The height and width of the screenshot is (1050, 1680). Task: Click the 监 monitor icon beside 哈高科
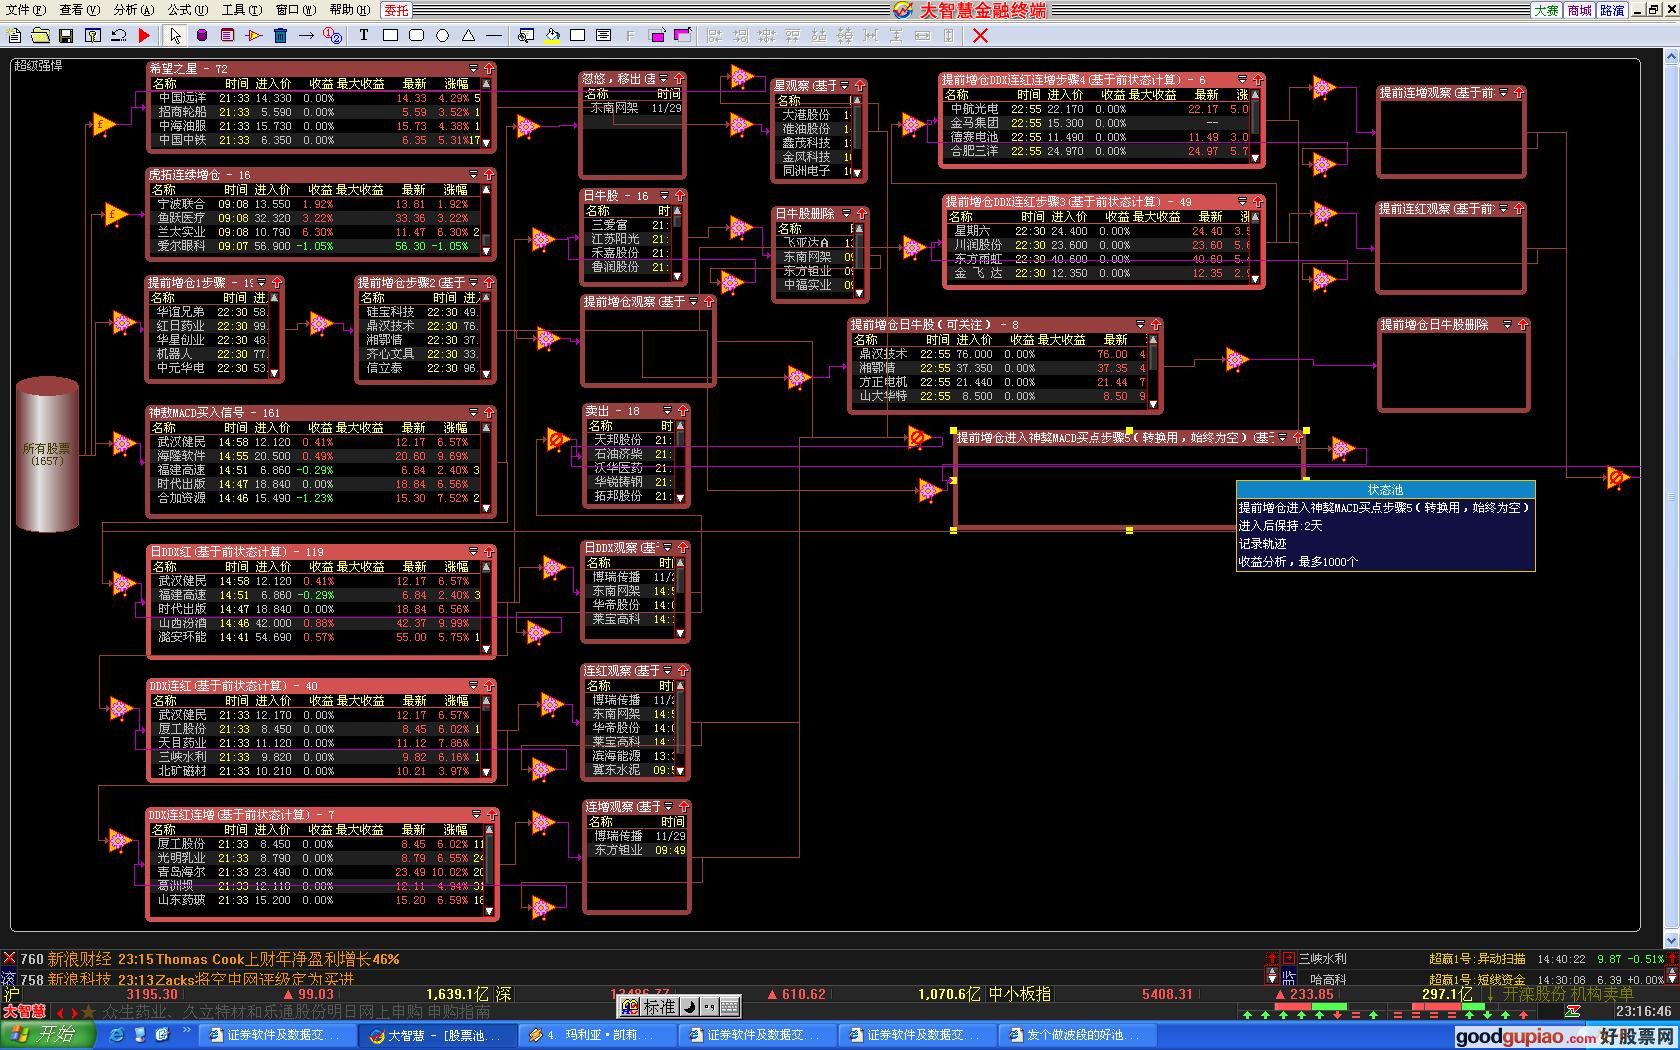click(1289, 978)
